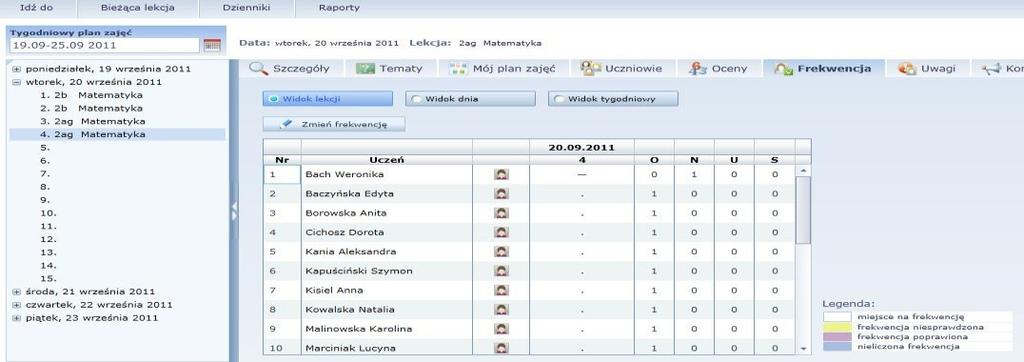Screen dimensions: 1024x362
Task: Click the 20.09.2011 date header
Action: (581, 147)
